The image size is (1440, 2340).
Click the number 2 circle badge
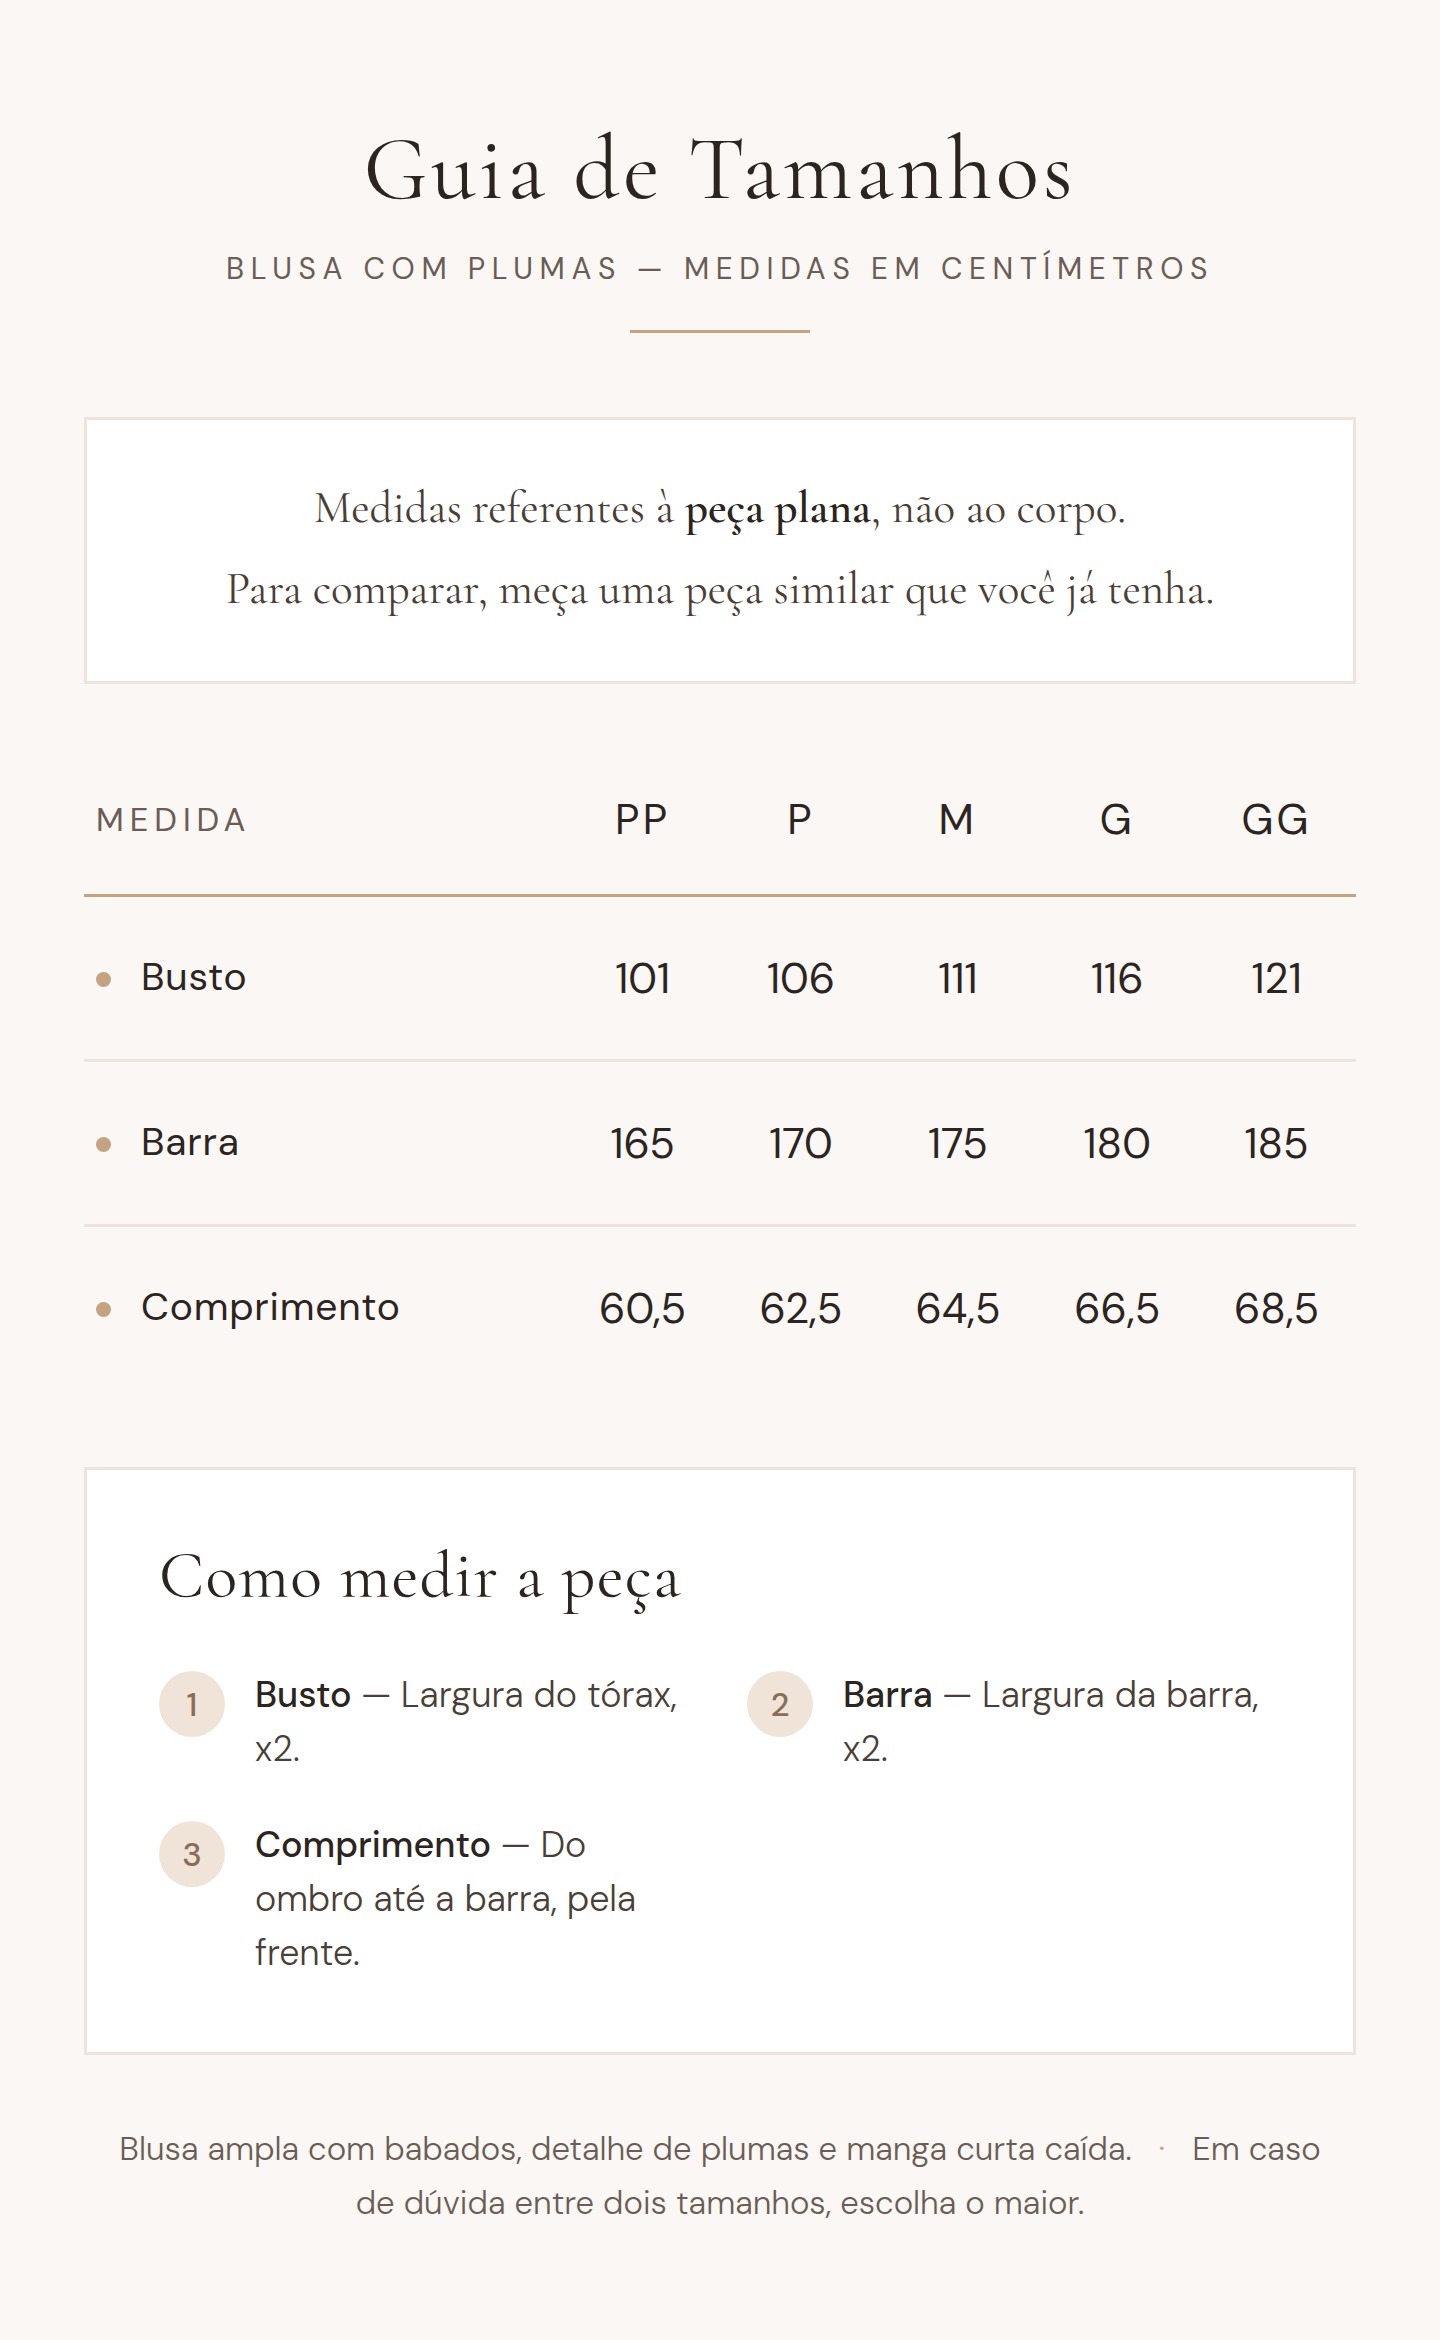[779, 1703]
